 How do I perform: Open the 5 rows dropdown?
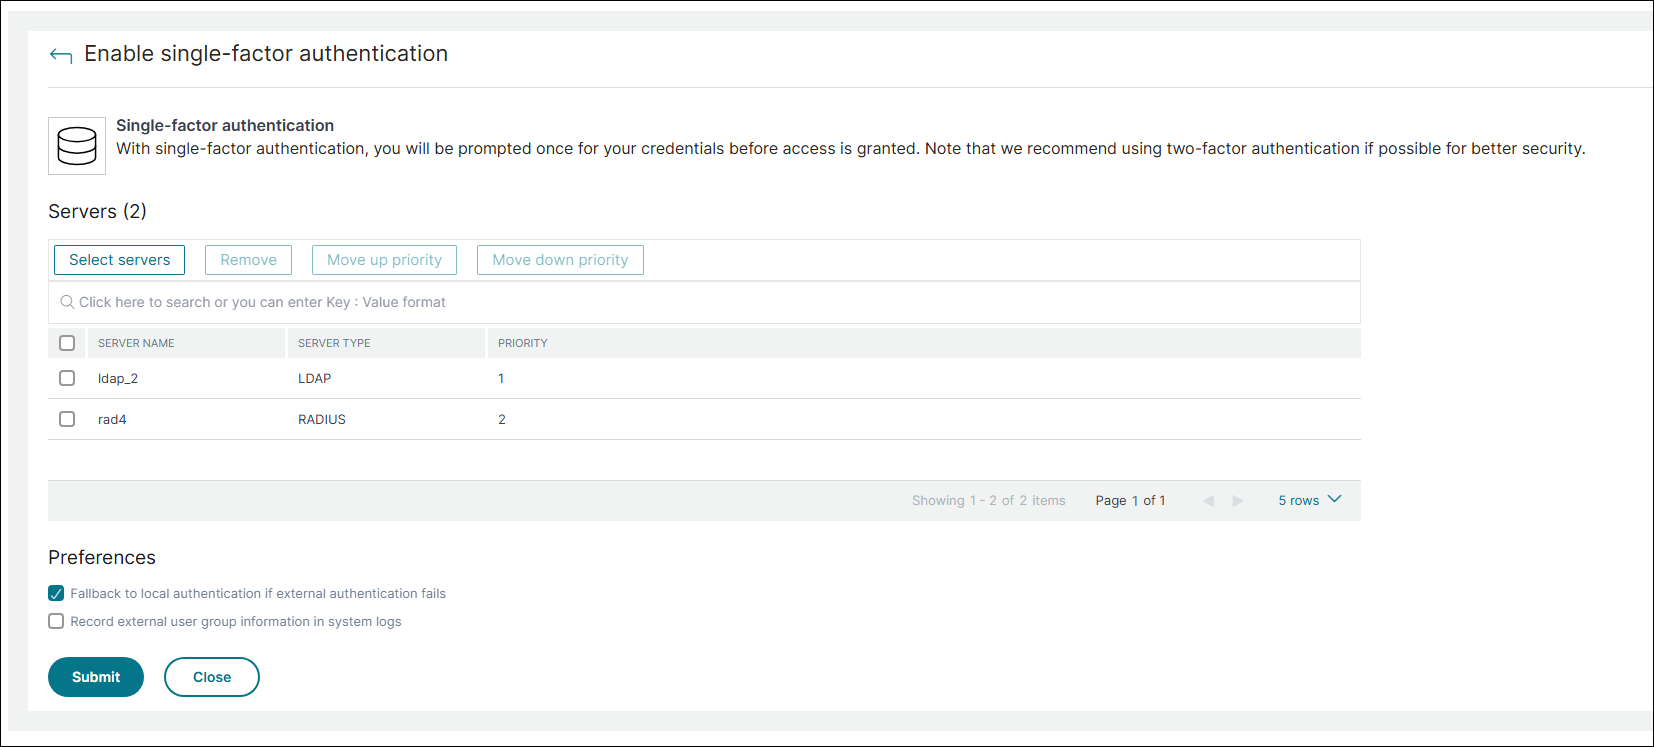point(1309,500)
